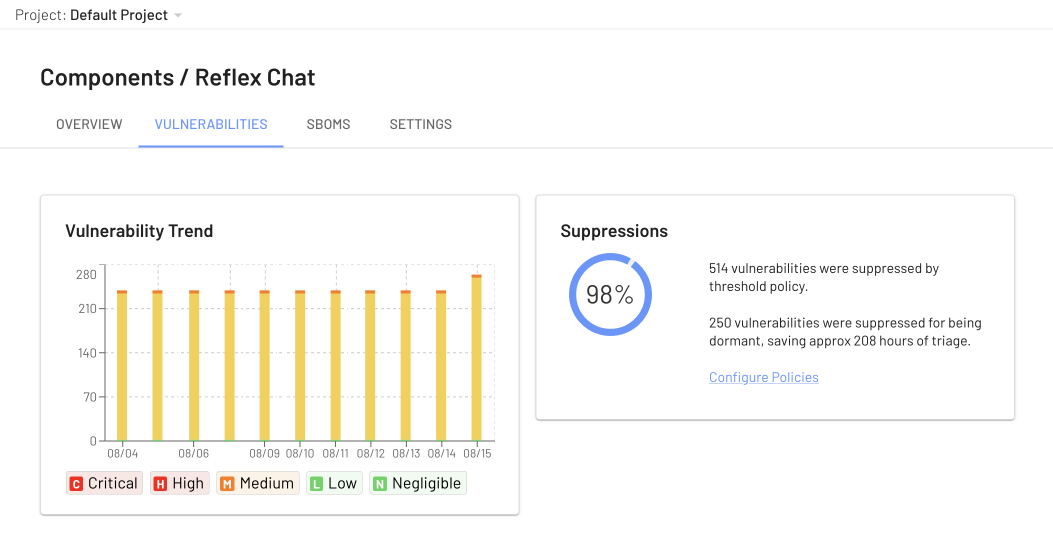Switch to the SBOMs tab
The width and height of the screenshot is (1053, 541).
point(328,124)
